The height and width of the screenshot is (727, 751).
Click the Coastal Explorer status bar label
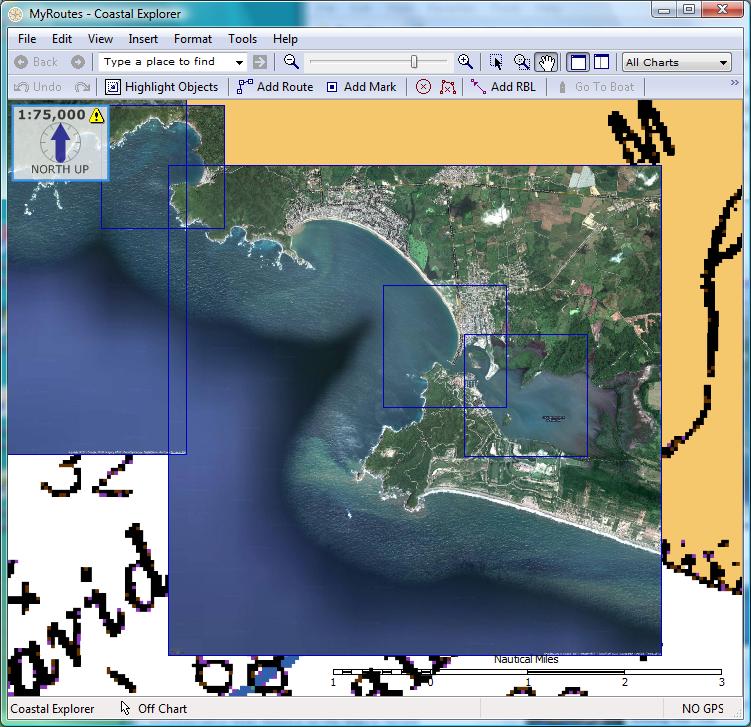[x=52, y=708]
